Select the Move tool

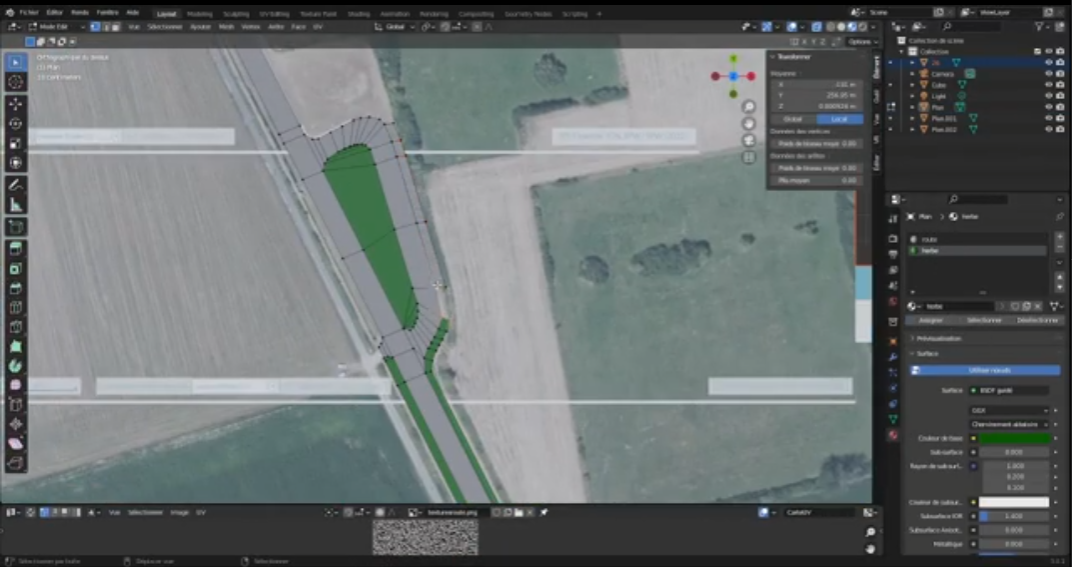pyautogui.click(x=16, y=104)
